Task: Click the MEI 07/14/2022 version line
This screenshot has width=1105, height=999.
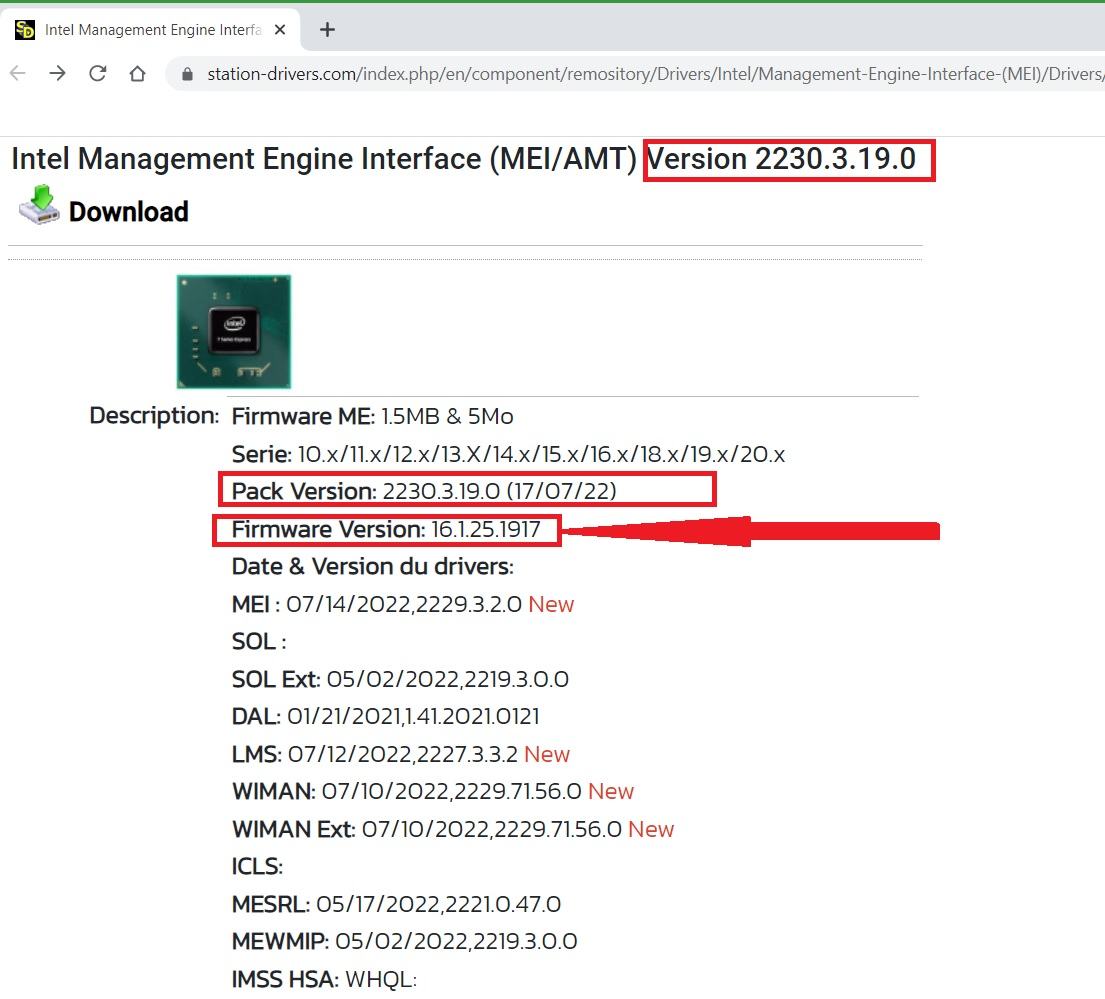Action: click(403, 604)
